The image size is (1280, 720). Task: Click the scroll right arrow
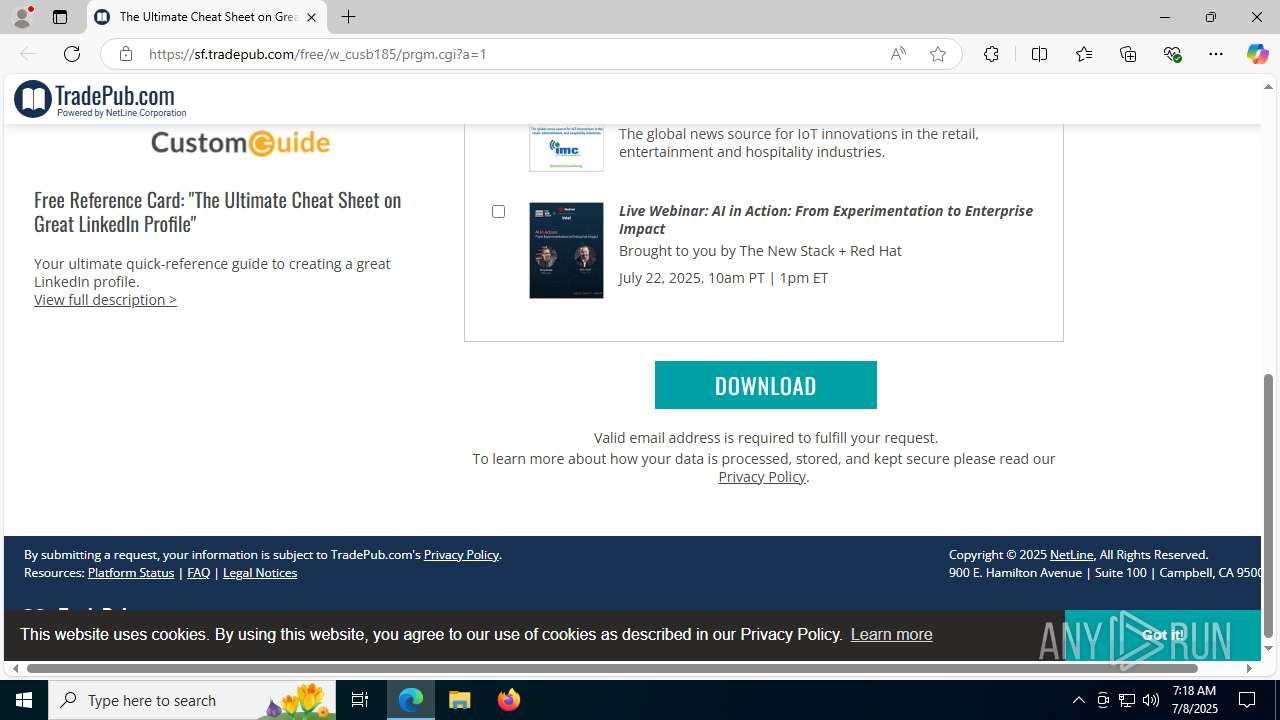coord(1249,668)
